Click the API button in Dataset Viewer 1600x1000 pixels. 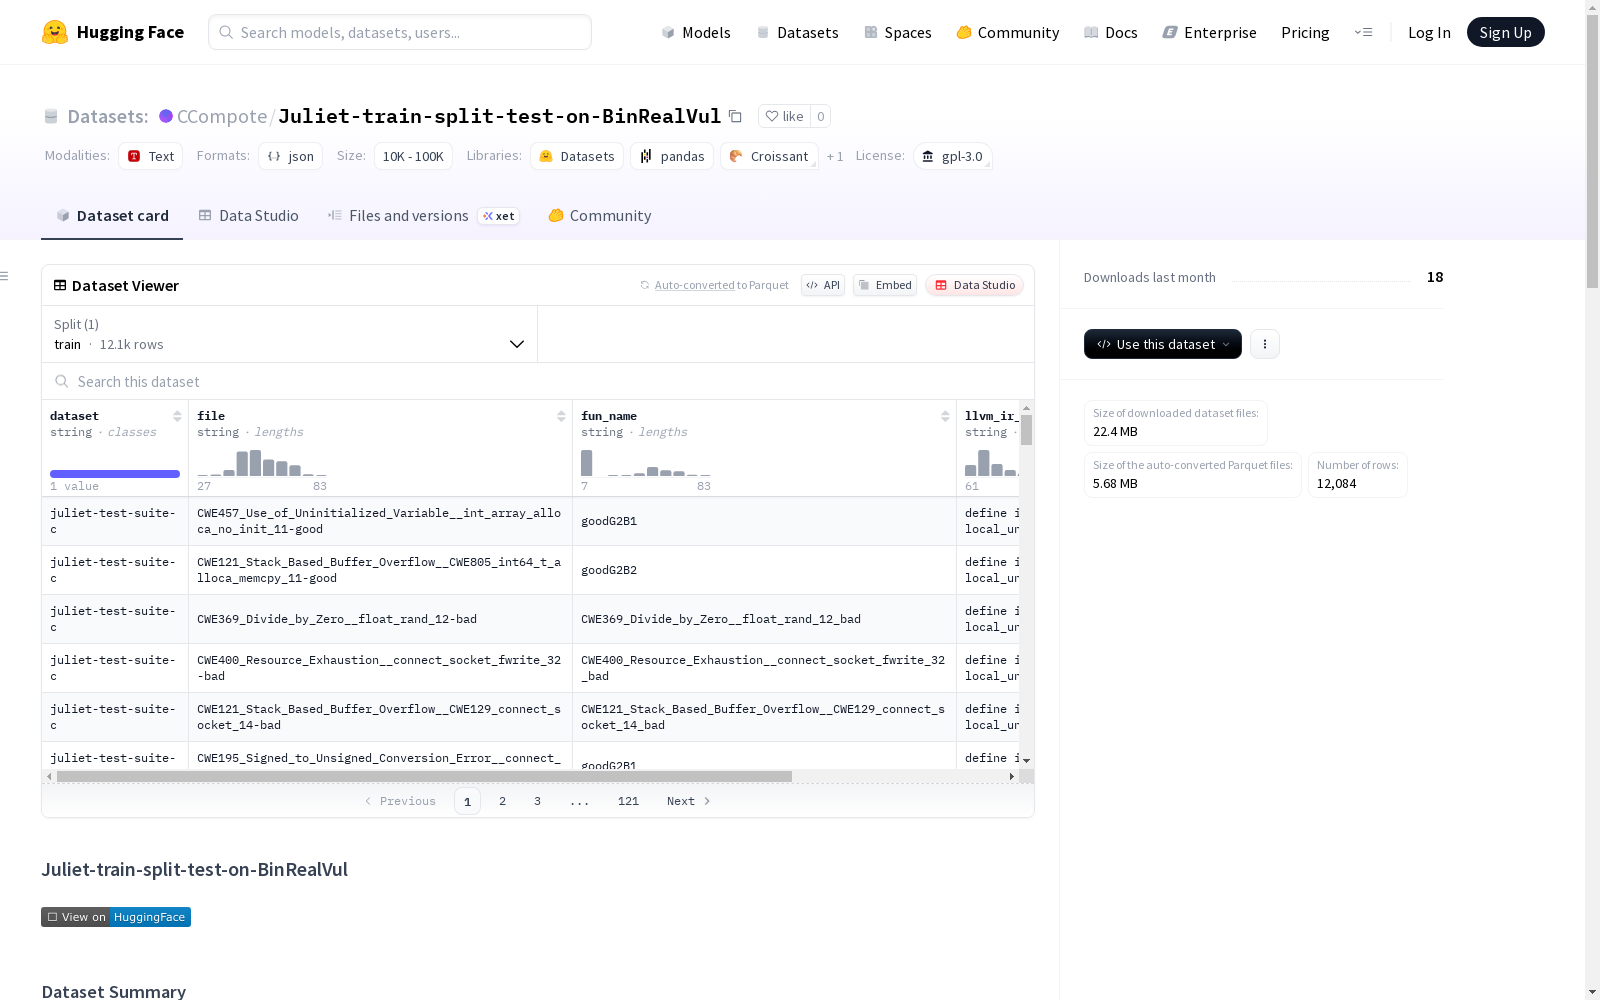coord(823,285)
